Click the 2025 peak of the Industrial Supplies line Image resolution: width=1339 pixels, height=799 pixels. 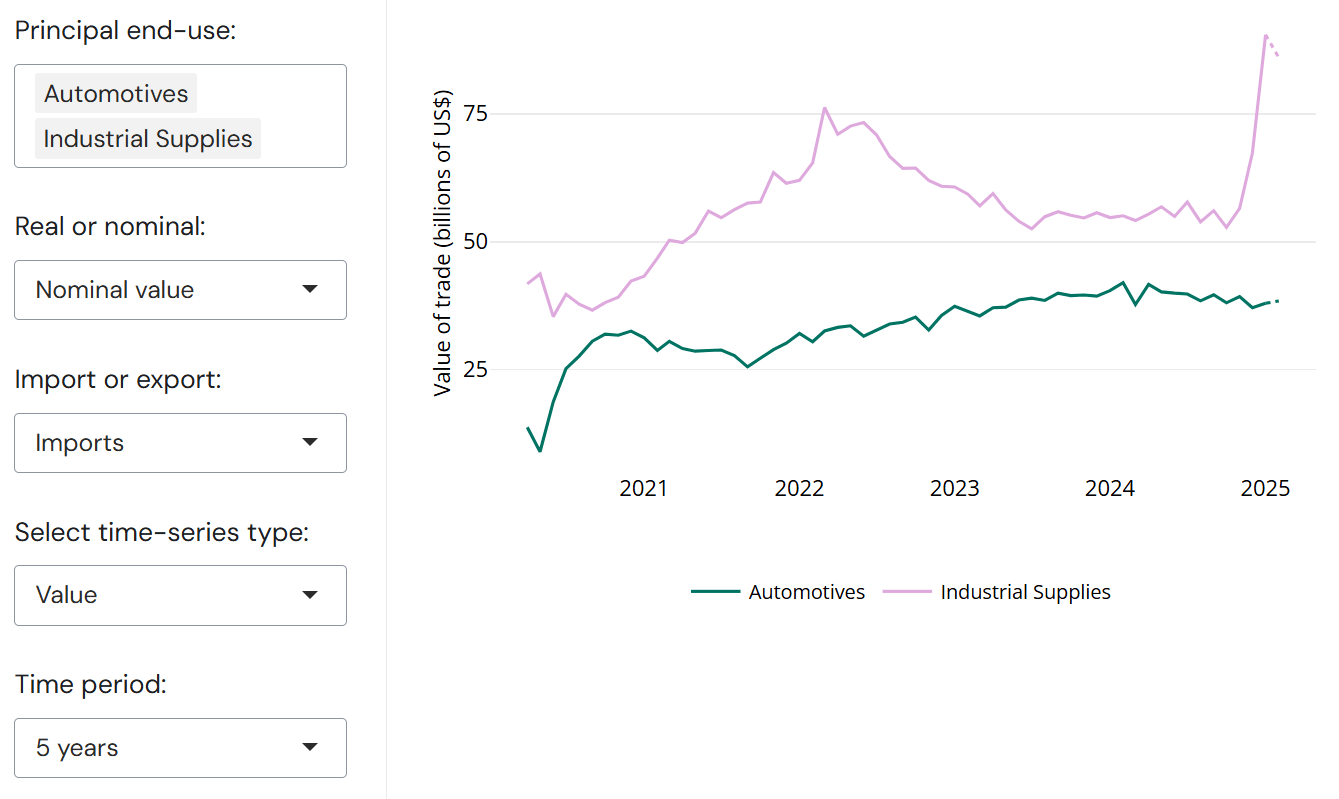point(1266,36)
